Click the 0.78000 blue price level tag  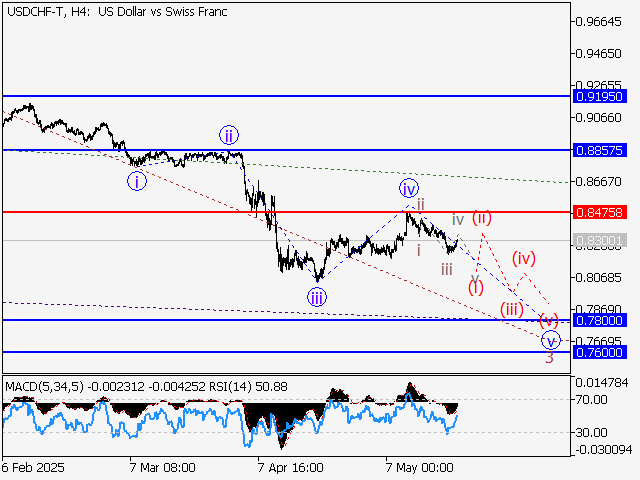600,320
